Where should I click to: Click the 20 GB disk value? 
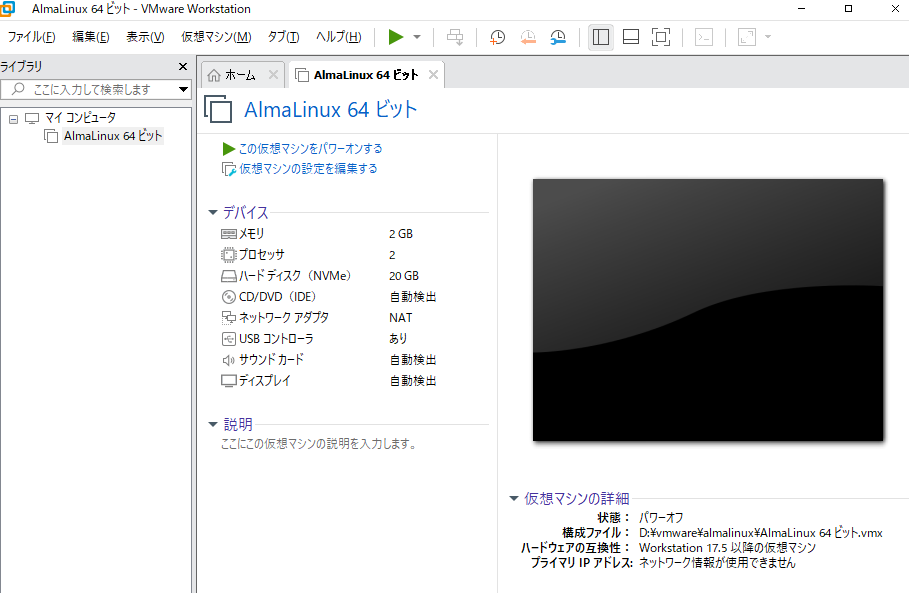pyautogui.click(x=403, y=276)
